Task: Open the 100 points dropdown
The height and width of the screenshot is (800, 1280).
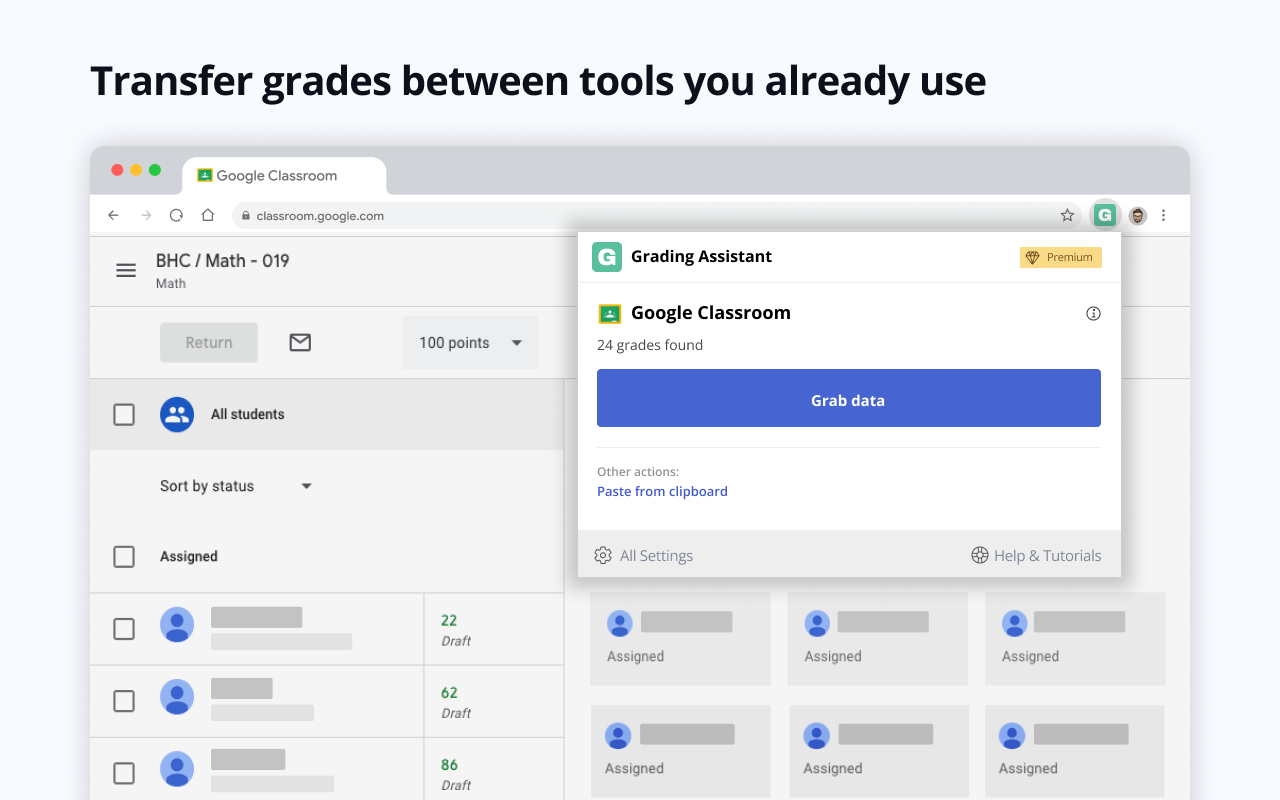Action: [x=470, y=343]
